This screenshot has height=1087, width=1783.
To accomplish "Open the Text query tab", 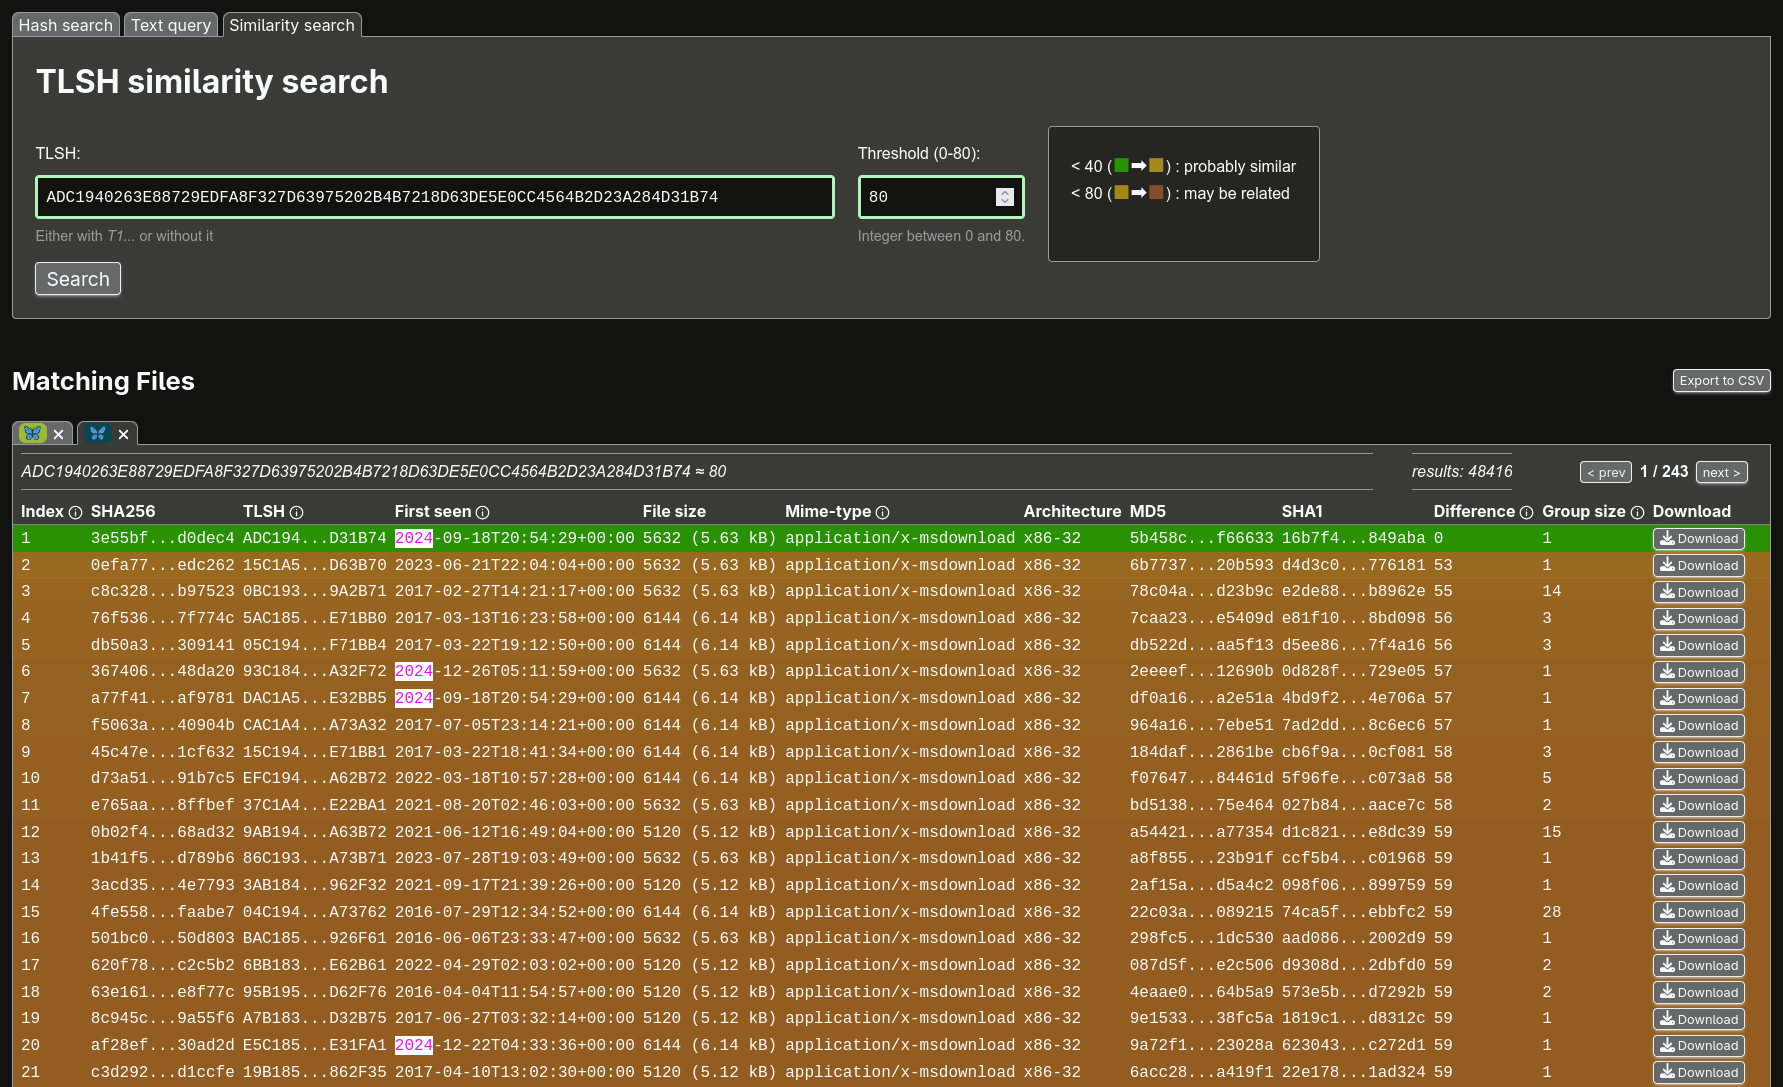I will pyautogui.click(x=170, y=25).
